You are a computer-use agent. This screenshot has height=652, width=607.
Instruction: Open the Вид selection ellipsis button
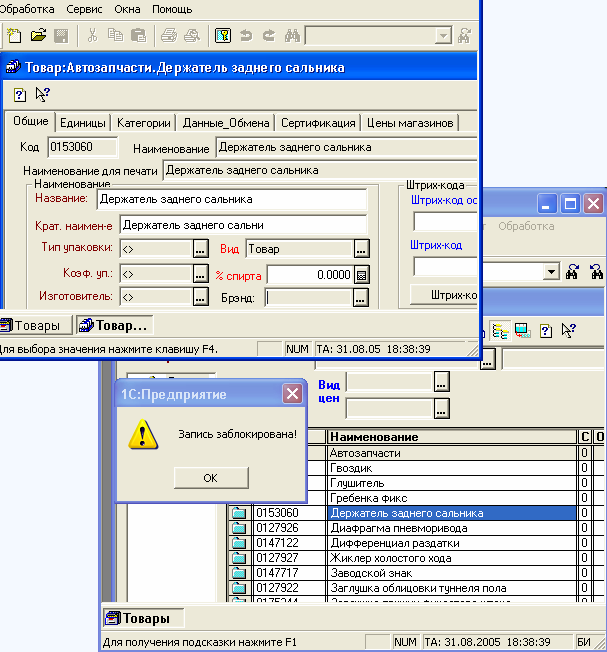tap(361, 249)
